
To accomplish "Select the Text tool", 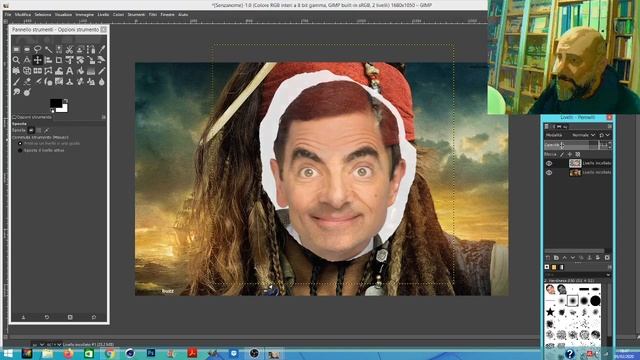I will click(69, 71).
